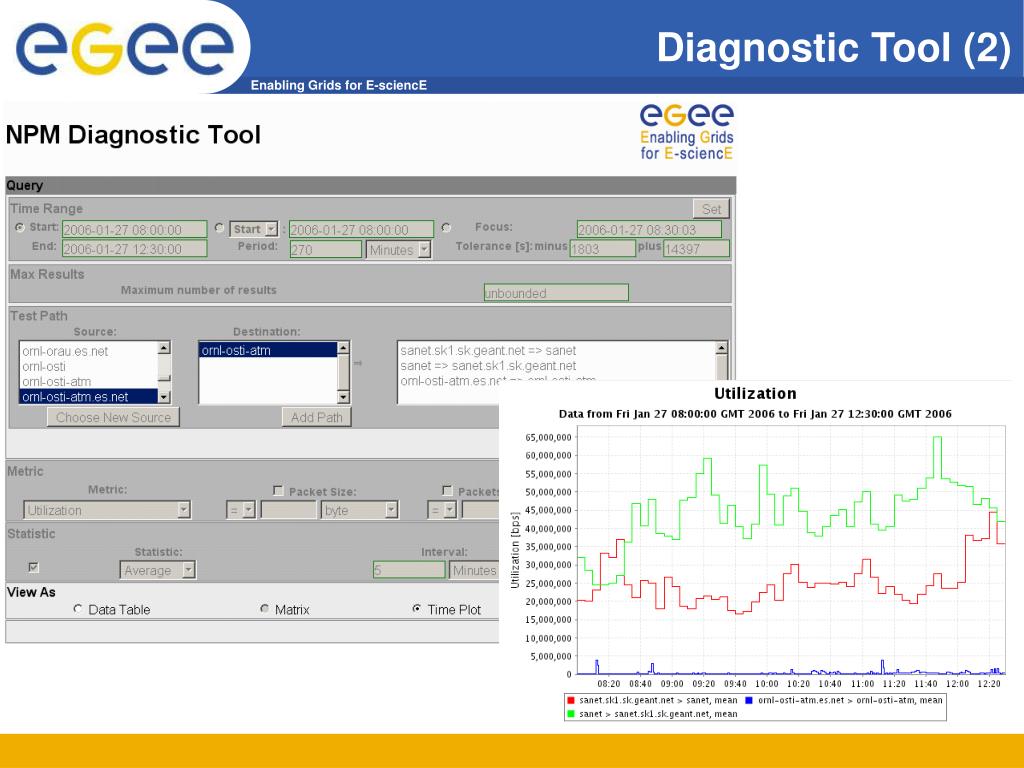Click the Focus date field 2006-01-27 08:30:03
The height and width of the screenshot is (768, 1024).
tap(649, 229)
